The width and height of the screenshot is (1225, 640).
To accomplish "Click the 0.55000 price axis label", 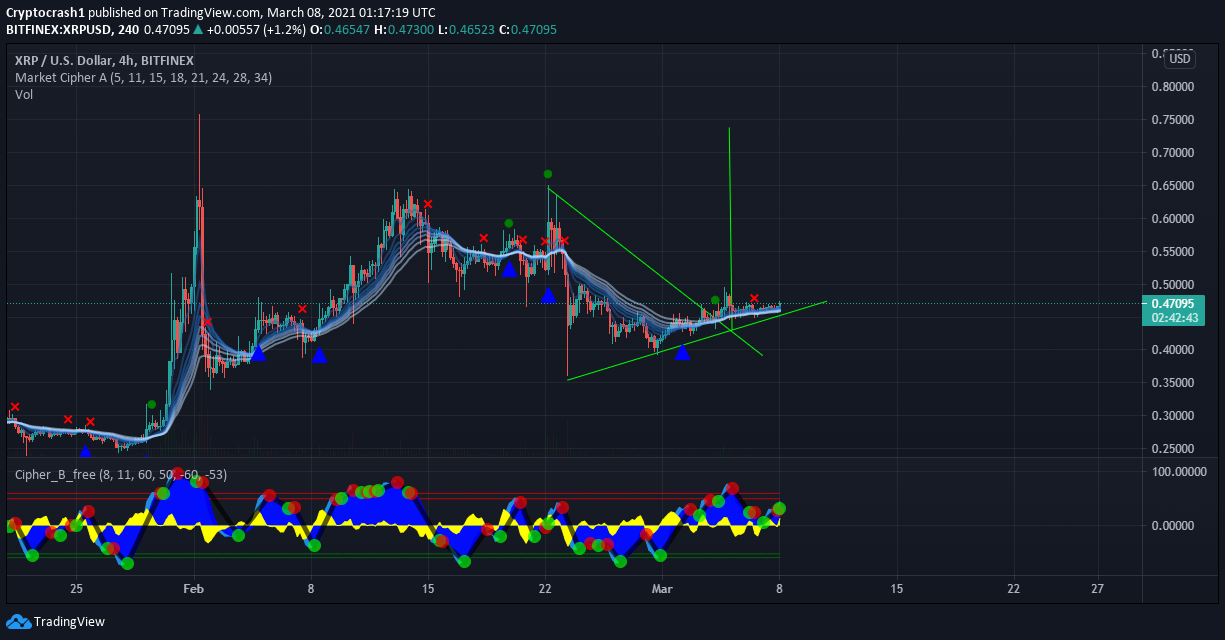I will click(1172, 252).
